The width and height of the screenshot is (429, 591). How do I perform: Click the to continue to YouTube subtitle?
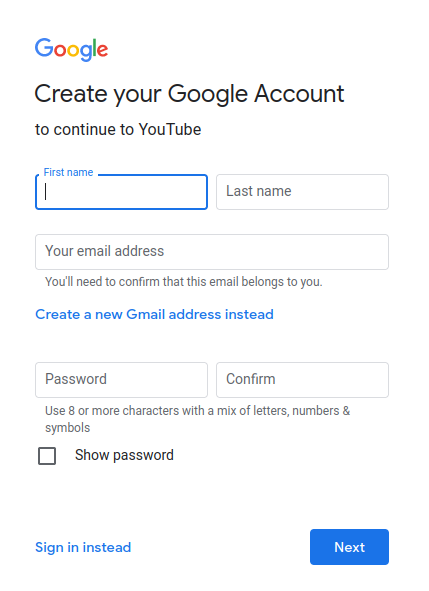118,130
